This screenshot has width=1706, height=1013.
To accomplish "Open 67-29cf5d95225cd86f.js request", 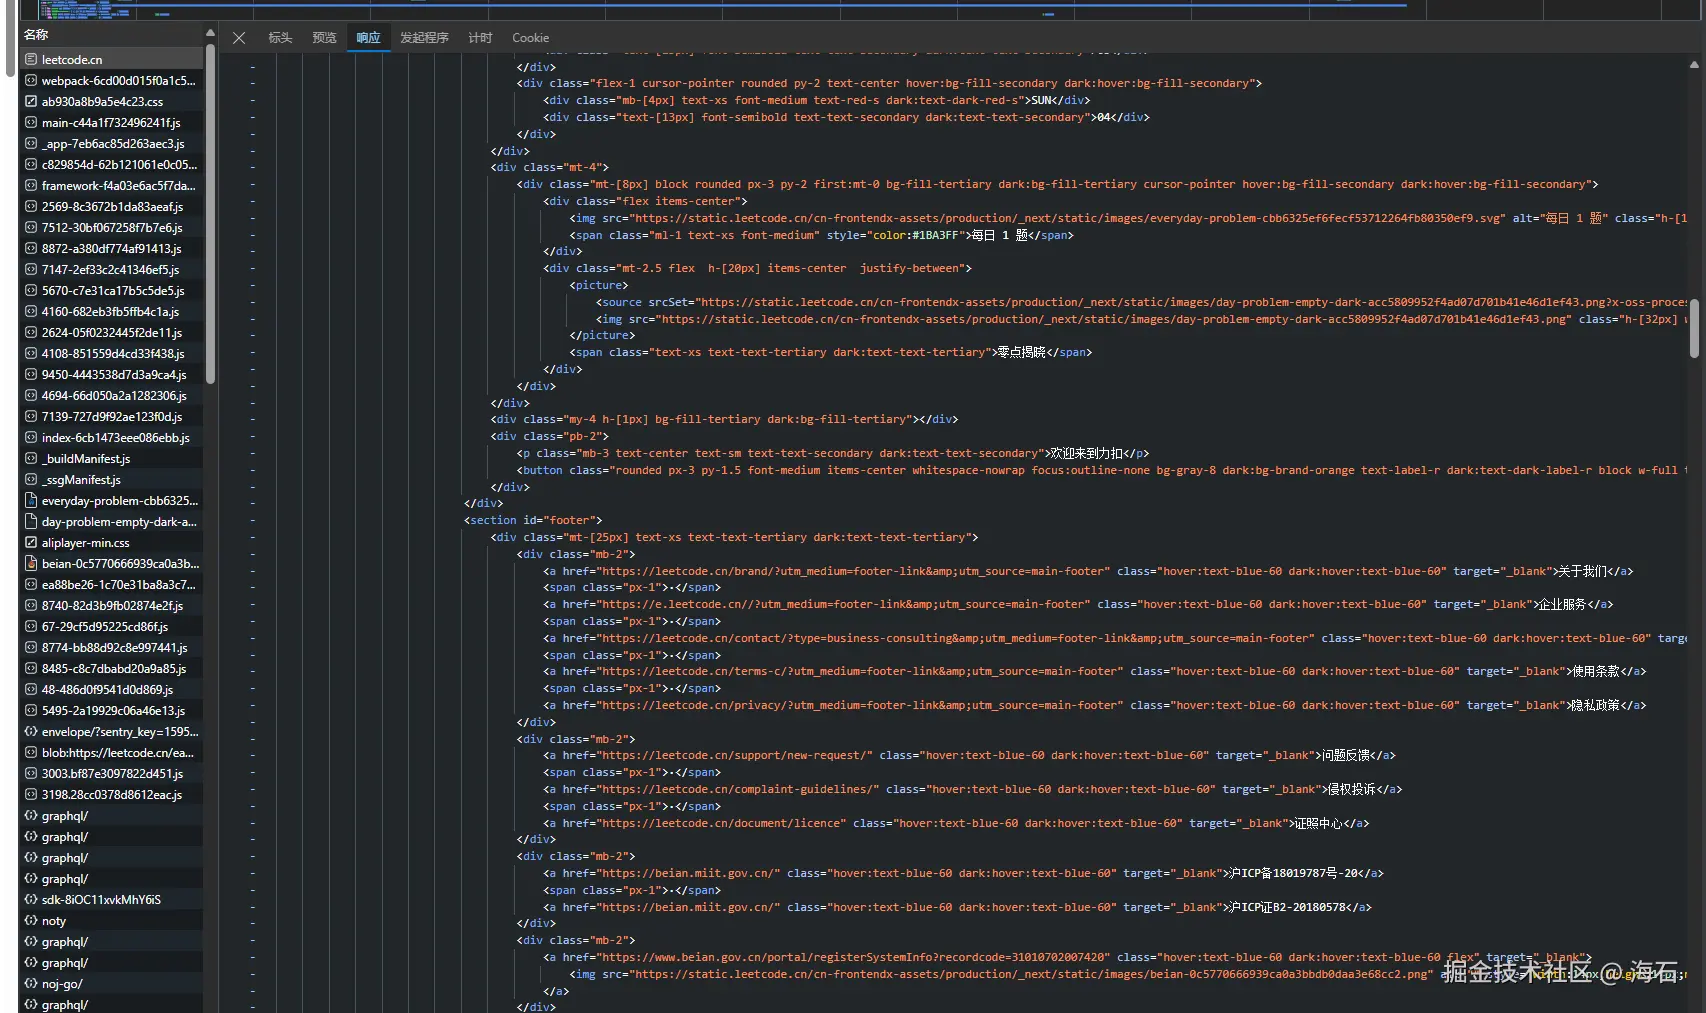I will 112,627.
